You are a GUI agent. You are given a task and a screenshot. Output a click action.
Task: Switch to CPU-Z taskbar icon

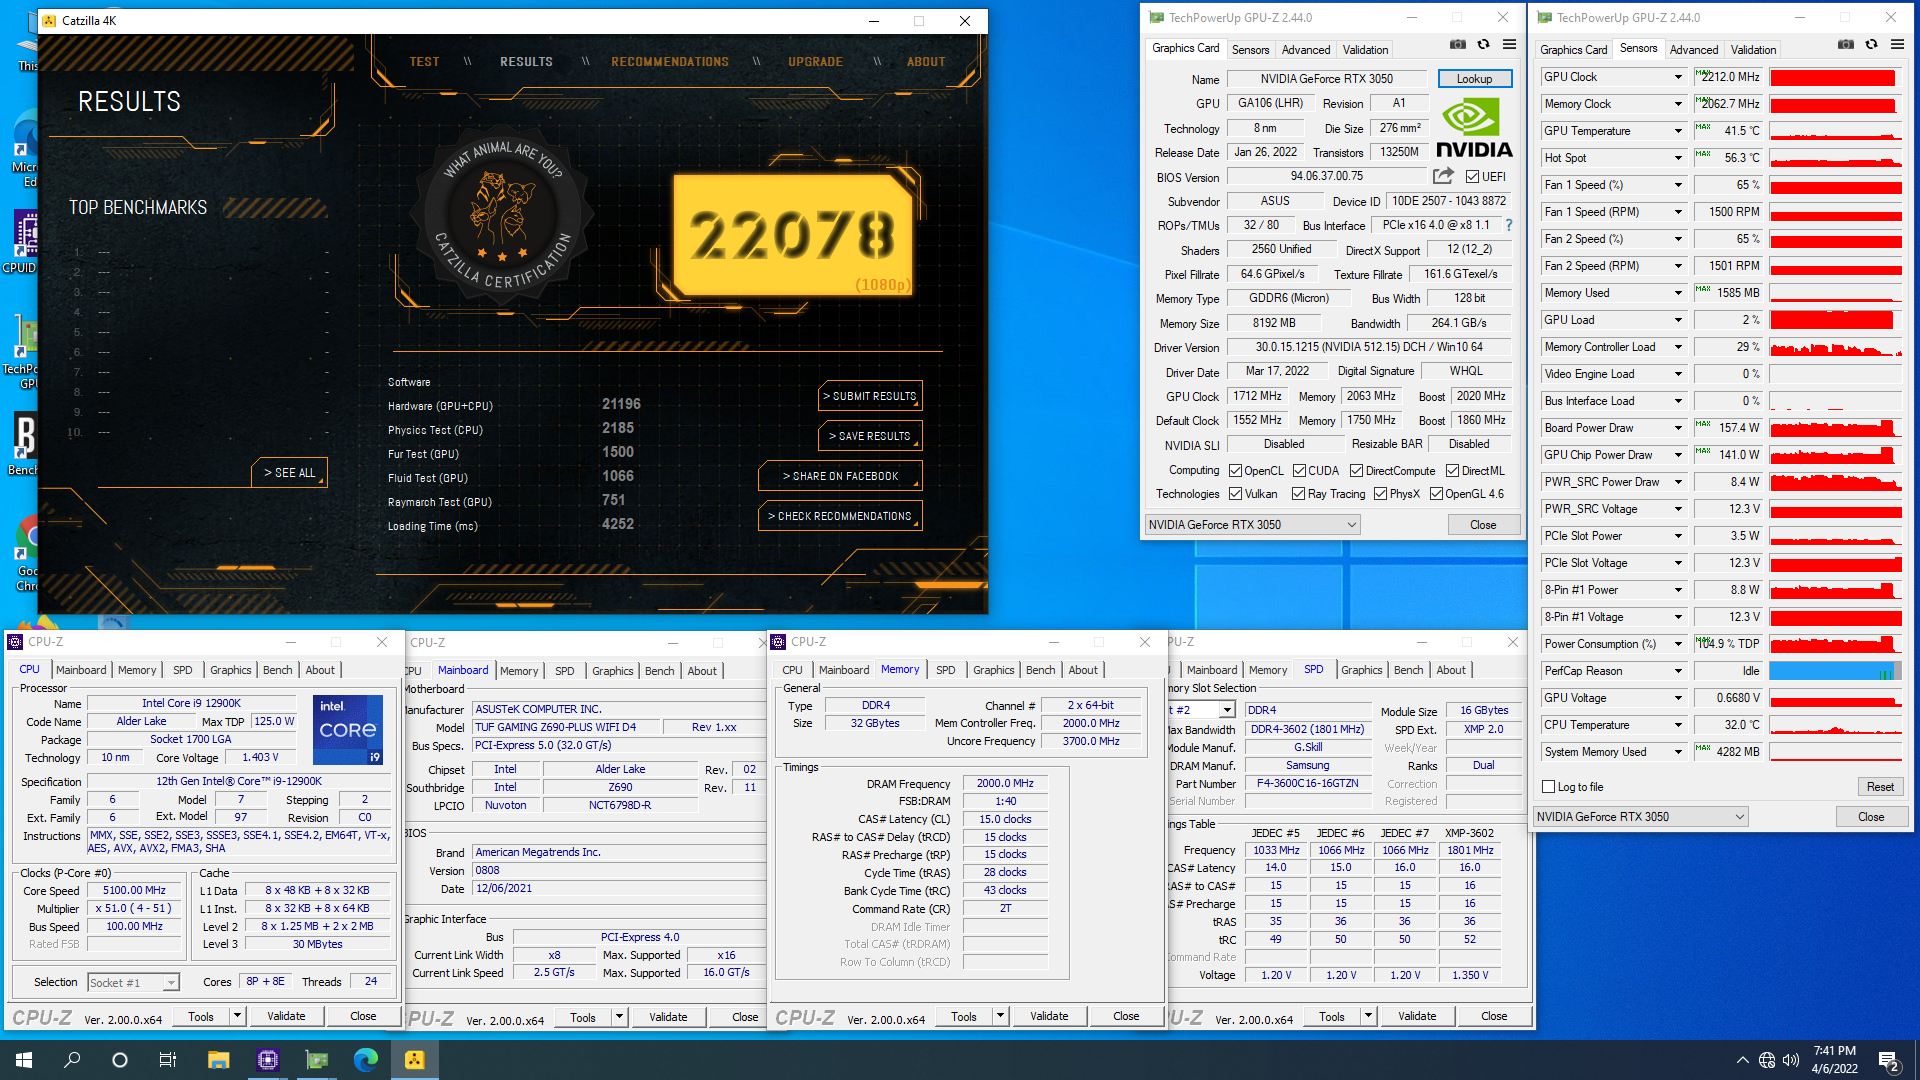point(267,1059)
